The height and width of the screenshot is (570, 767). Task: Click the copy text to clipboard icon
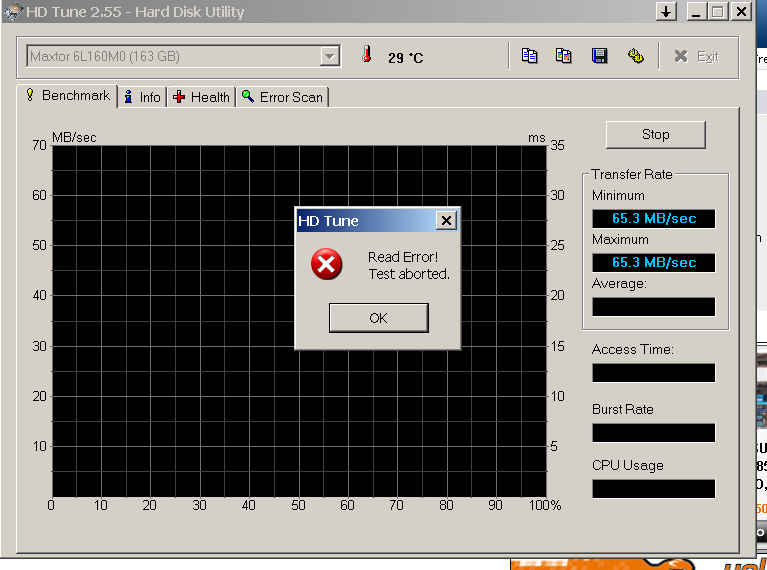pos(529,56)
